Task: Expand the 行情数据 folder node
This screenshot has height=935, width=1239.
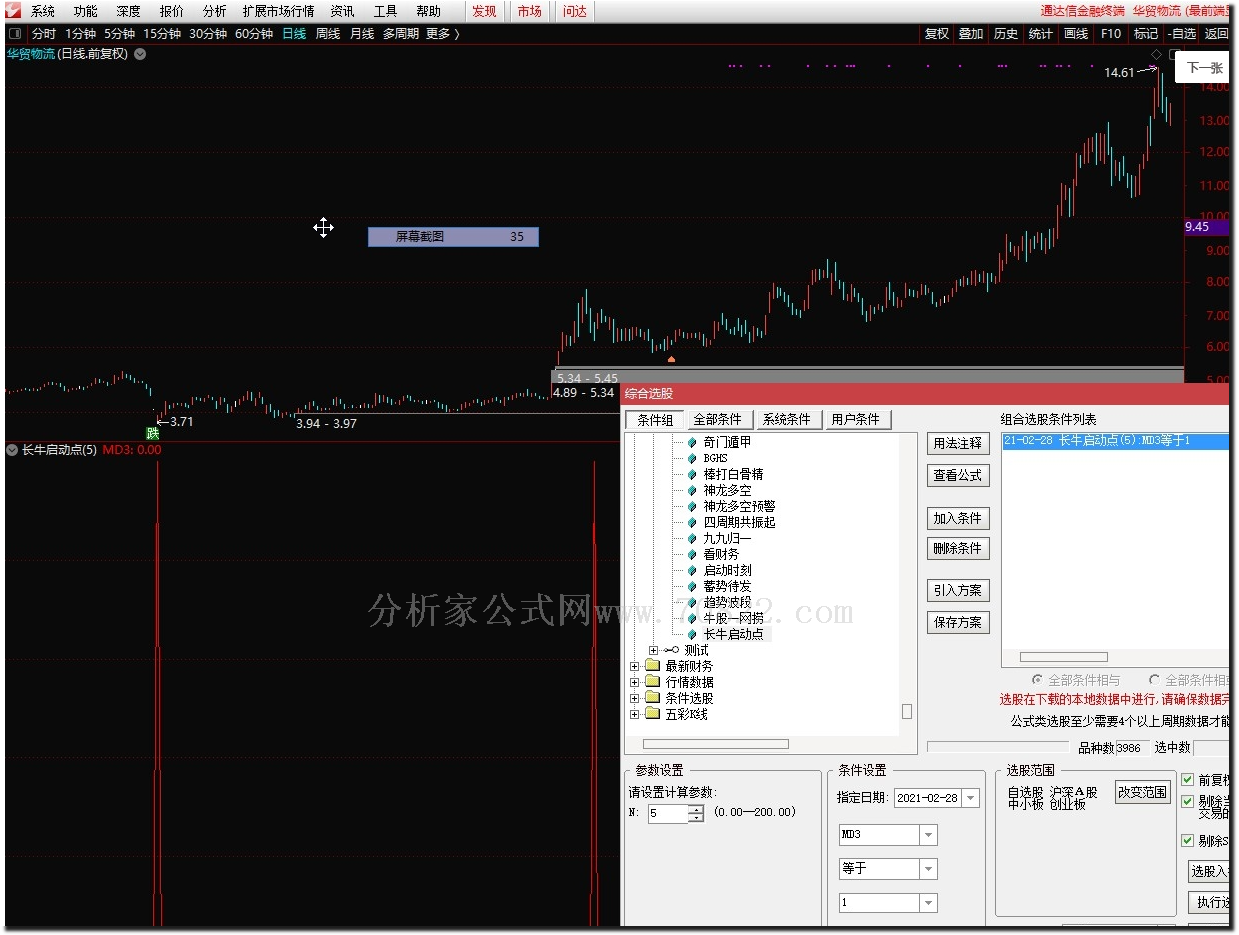Action: coord(635,682)
